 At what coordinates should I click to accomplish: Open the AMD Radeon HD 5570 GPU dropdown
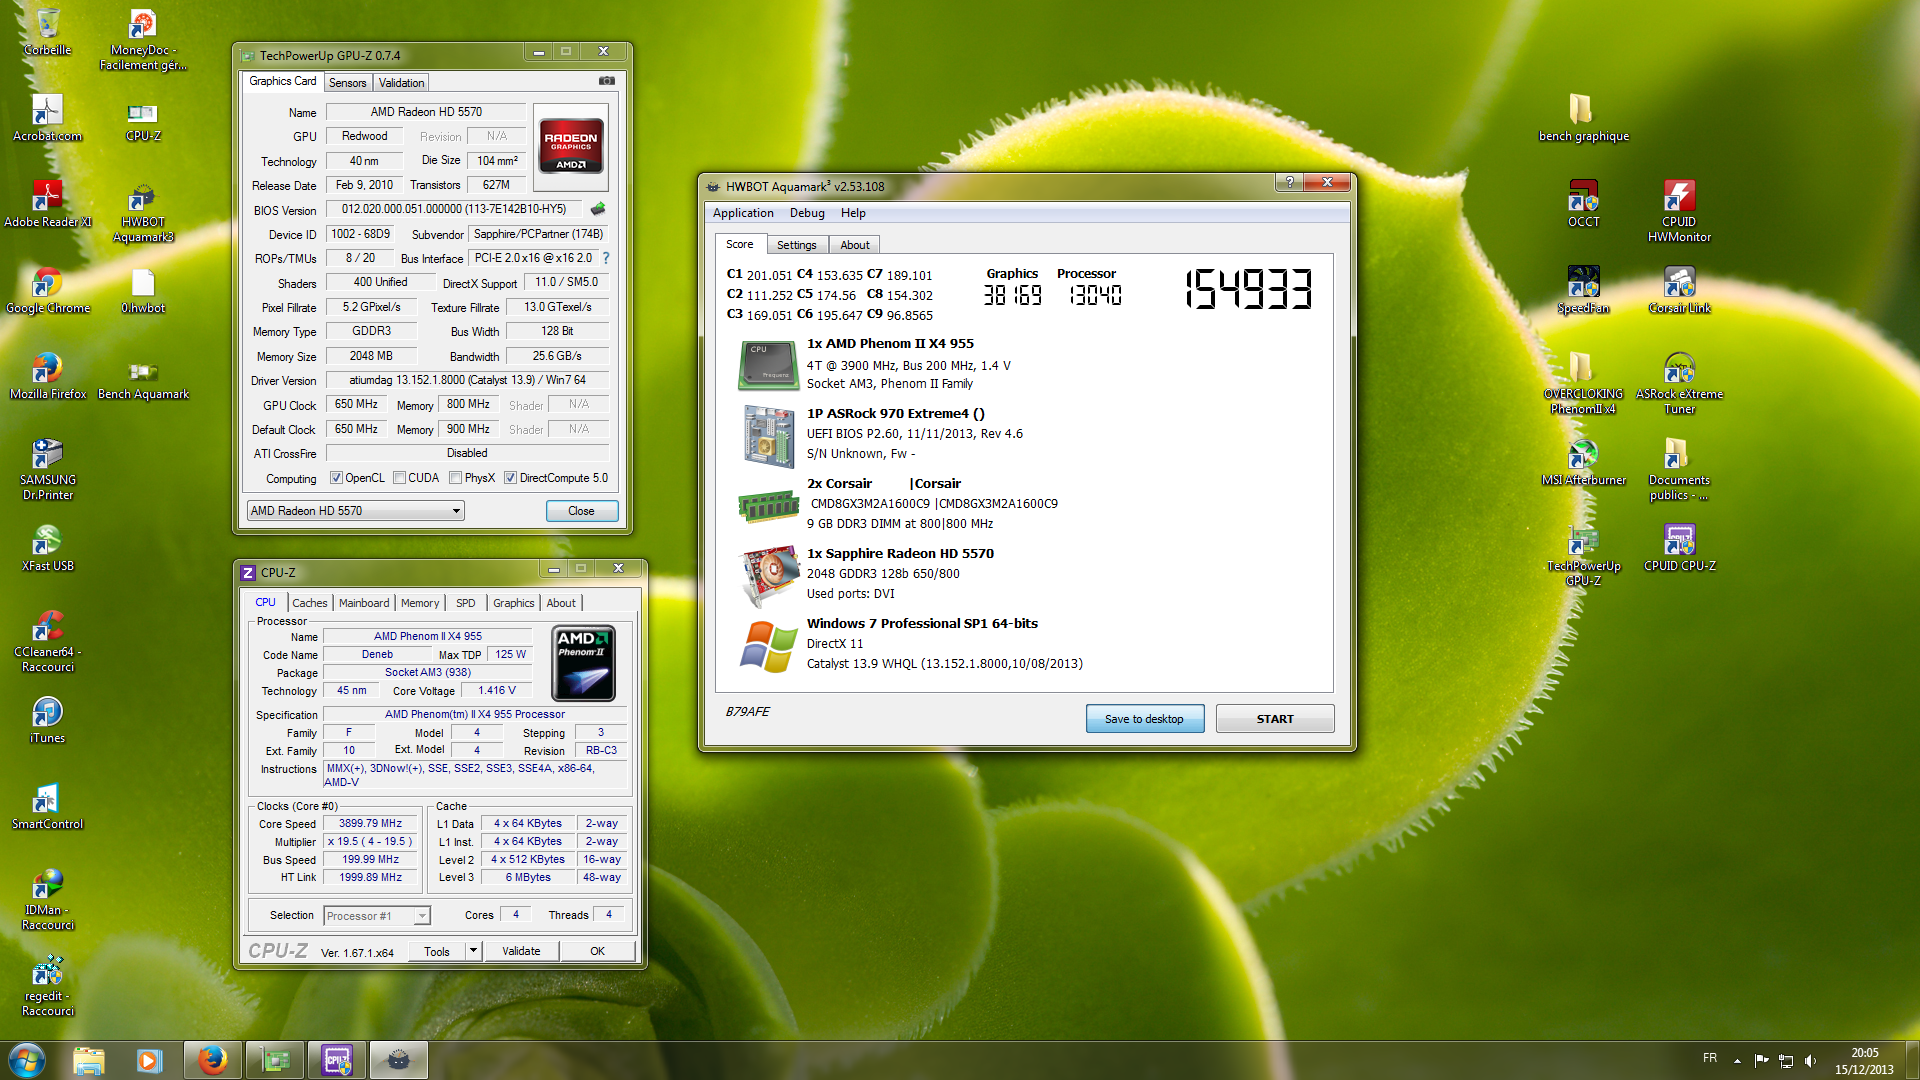(x=355, y=511)
